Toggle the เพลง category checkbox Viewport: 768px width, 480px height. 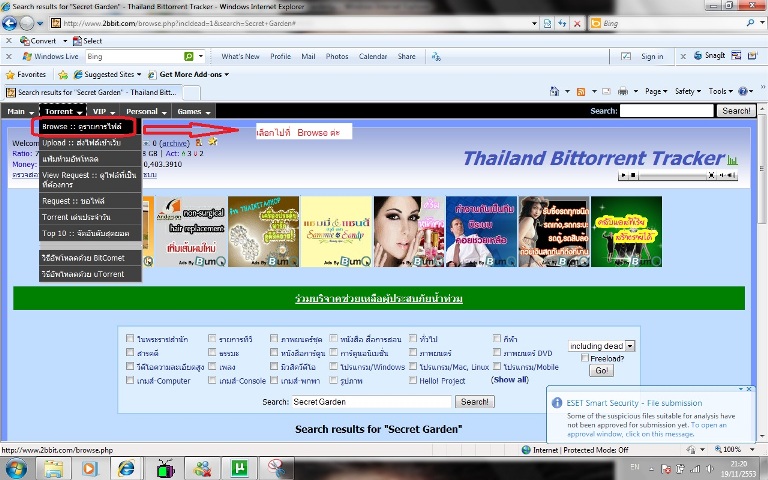[212, 366]
